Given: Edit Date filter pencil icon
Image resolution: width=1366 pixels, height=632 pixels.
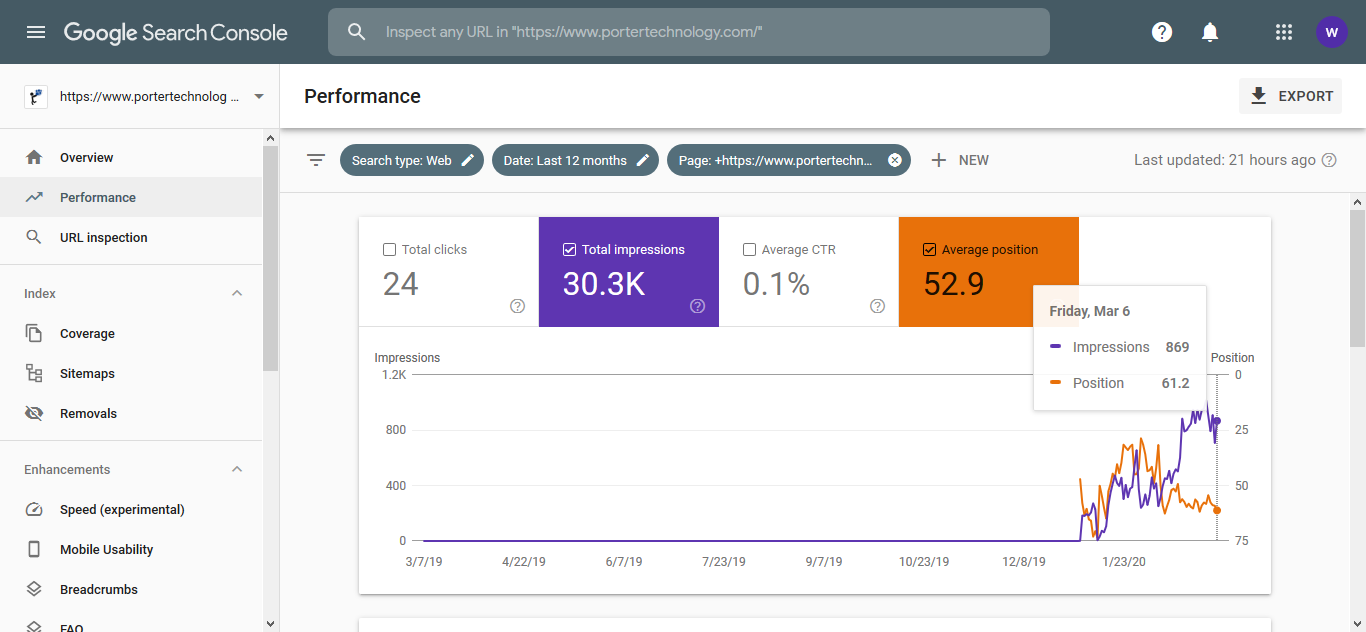Looking at the screenshot, I should coord(643,160).
